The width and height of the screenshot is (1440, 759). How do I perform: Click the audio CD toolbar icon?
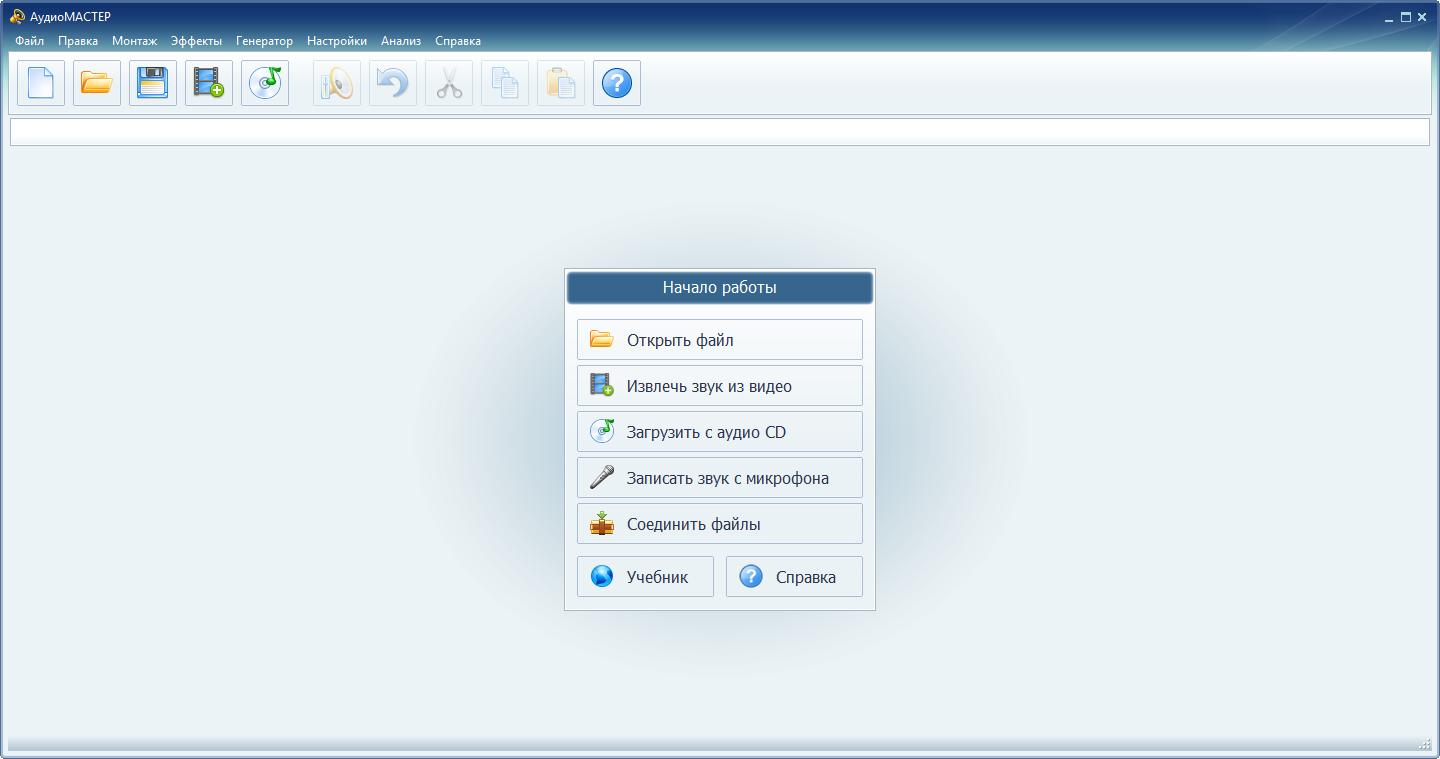click(x=265, y=83)
